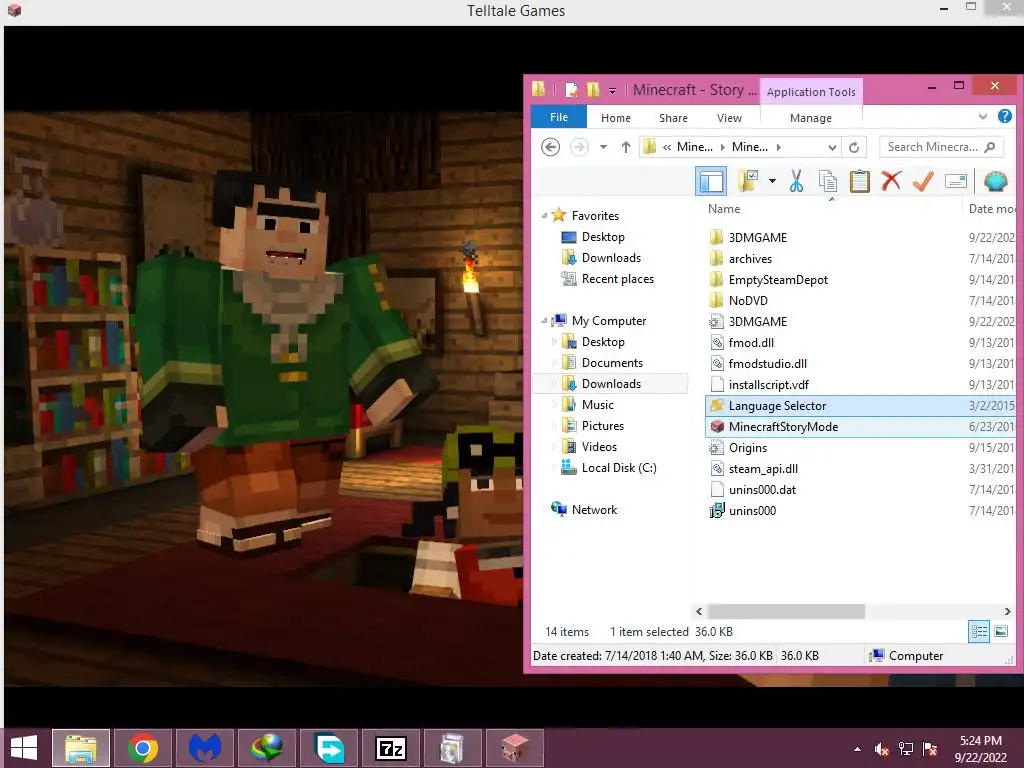Image resolution: width=1024 pixels, height=768 pixels.
Task: Open File Explorer taskbar icon
Action: (81, 748)
